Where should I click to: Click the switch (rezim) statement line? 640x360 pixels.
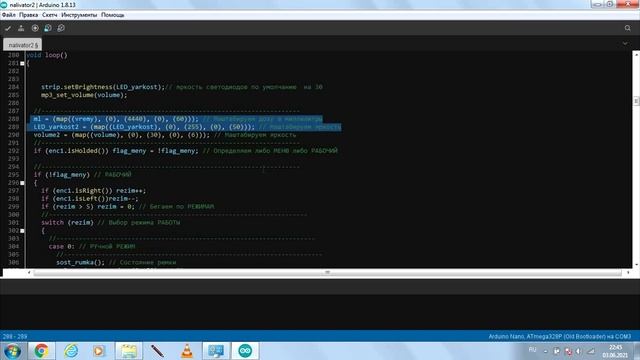click(x=111, y=222)
